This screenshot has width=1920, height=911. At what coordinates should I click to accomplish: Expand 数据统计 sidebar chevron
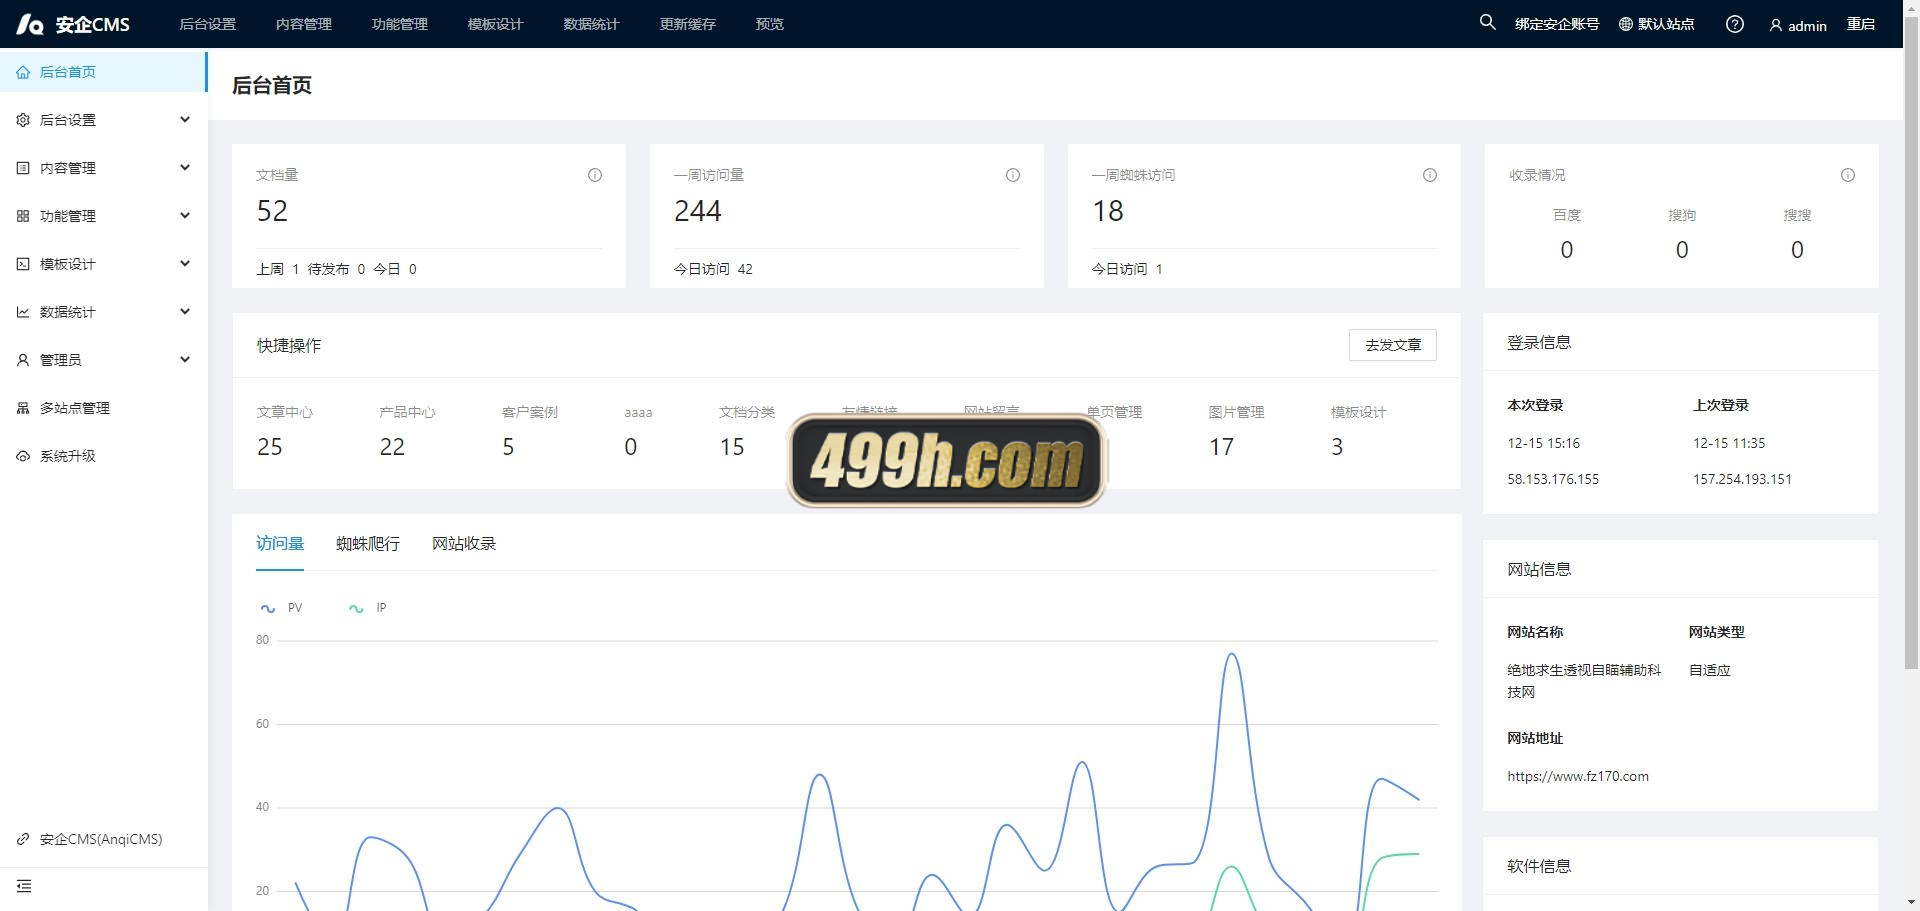185,311
